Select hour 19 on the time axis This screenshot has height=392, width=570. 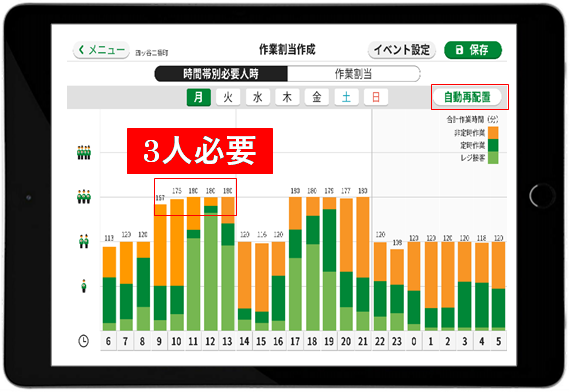tap(329, 341)
